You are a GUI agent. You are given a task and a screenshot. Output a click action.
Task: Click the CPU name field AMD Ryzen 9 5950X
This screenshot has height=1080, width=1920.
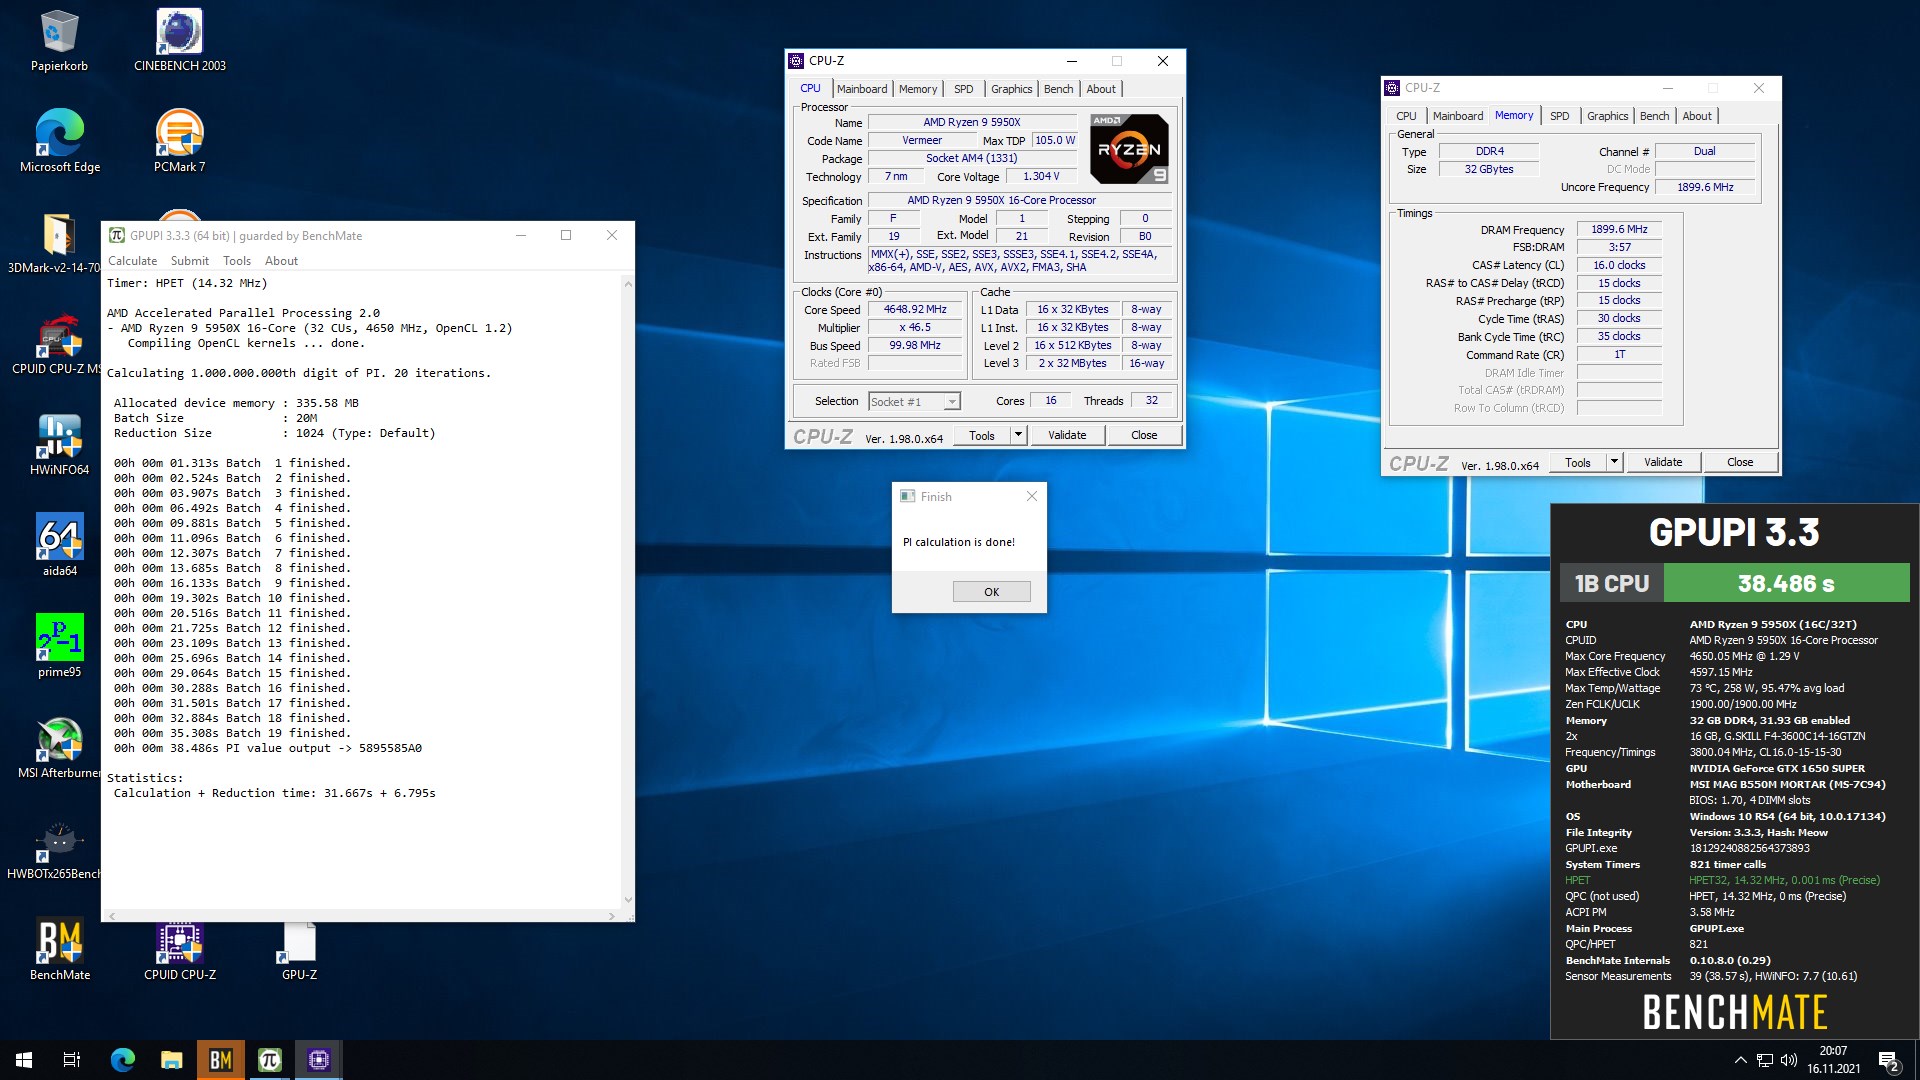(x=971, y=122)
